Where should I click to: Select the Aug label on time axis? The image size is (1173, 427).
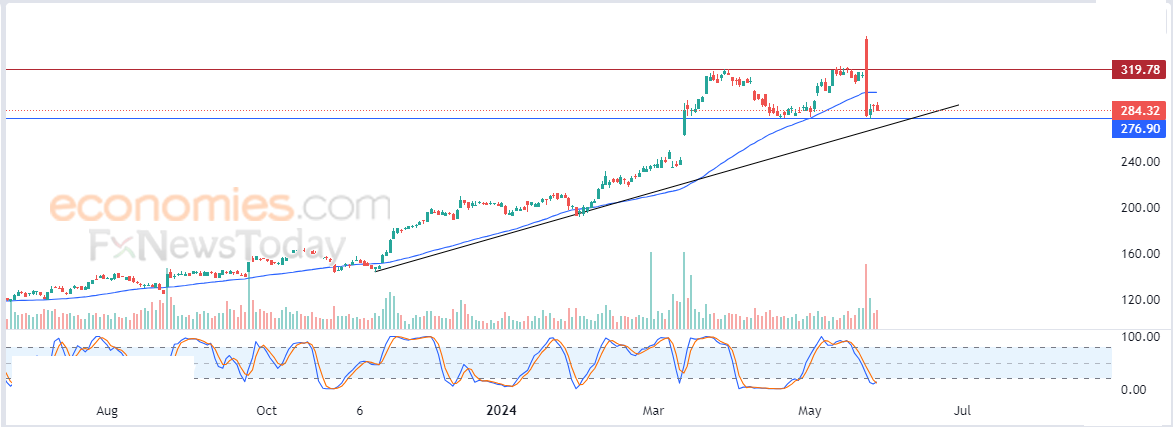click(x=108, y=411)
